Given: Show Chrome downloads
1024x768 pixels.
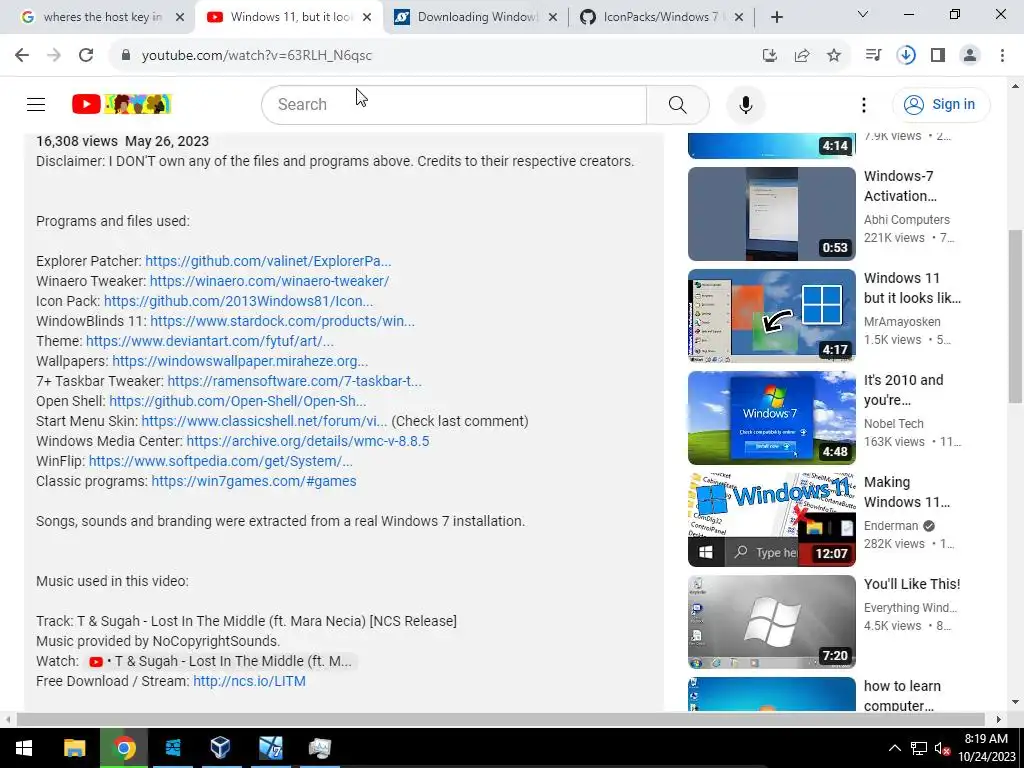Looking at the screenshot, I should coord(906,56).
